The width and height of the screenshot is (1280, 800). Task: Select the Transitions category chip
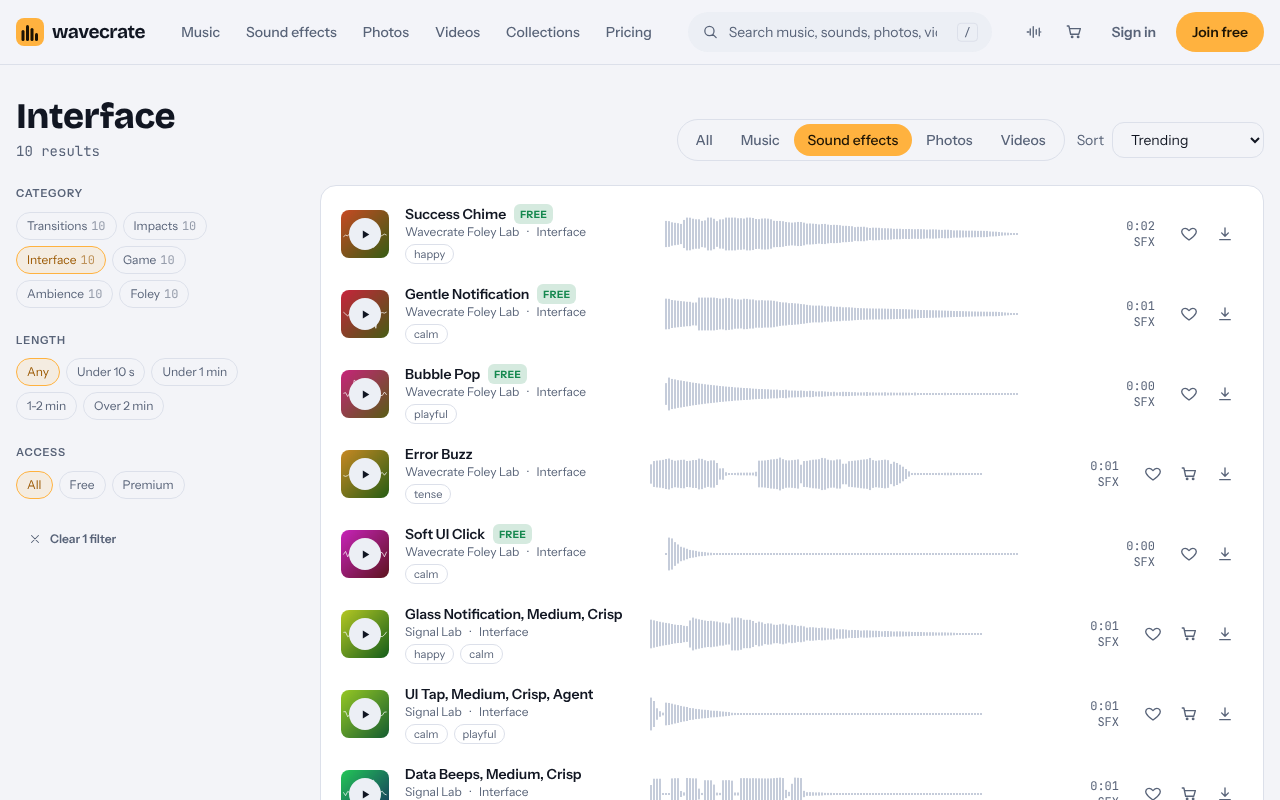point(66,226)
